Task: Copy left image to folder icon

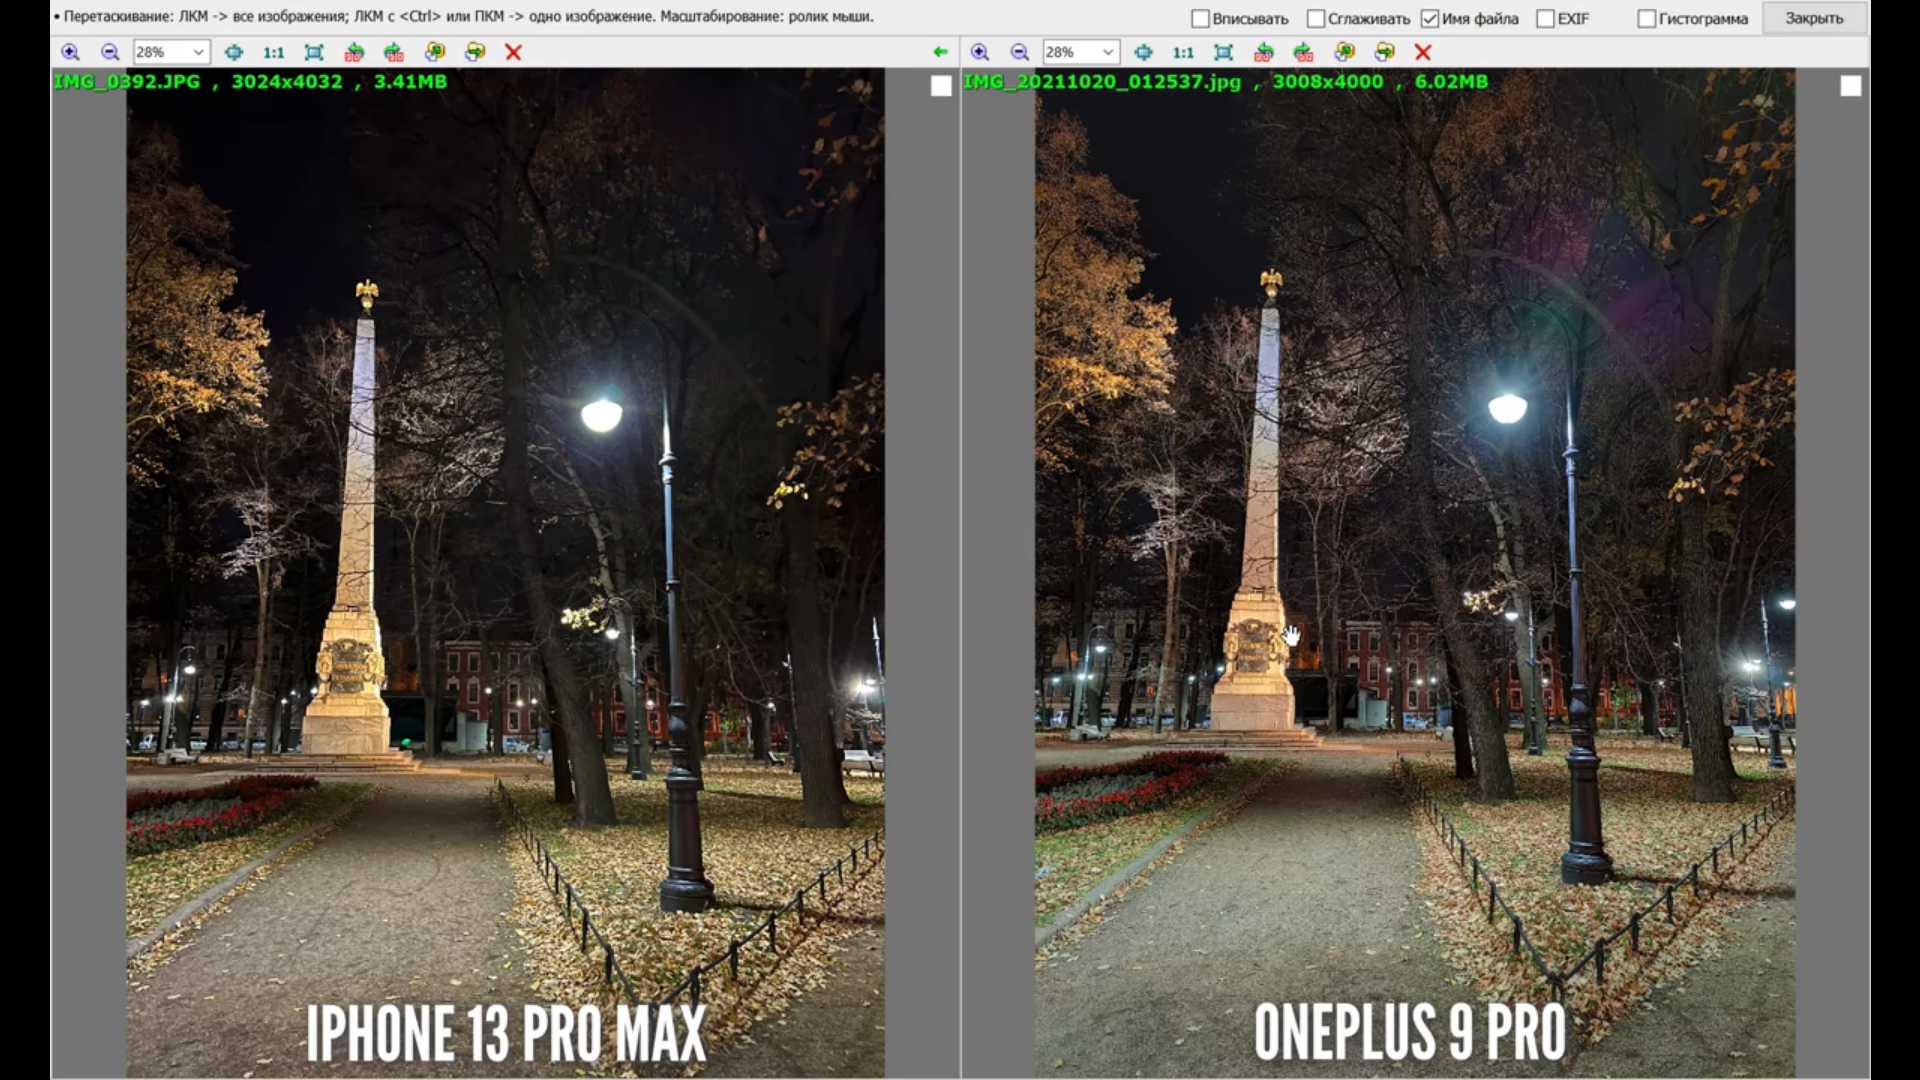Action: [435, 52]
